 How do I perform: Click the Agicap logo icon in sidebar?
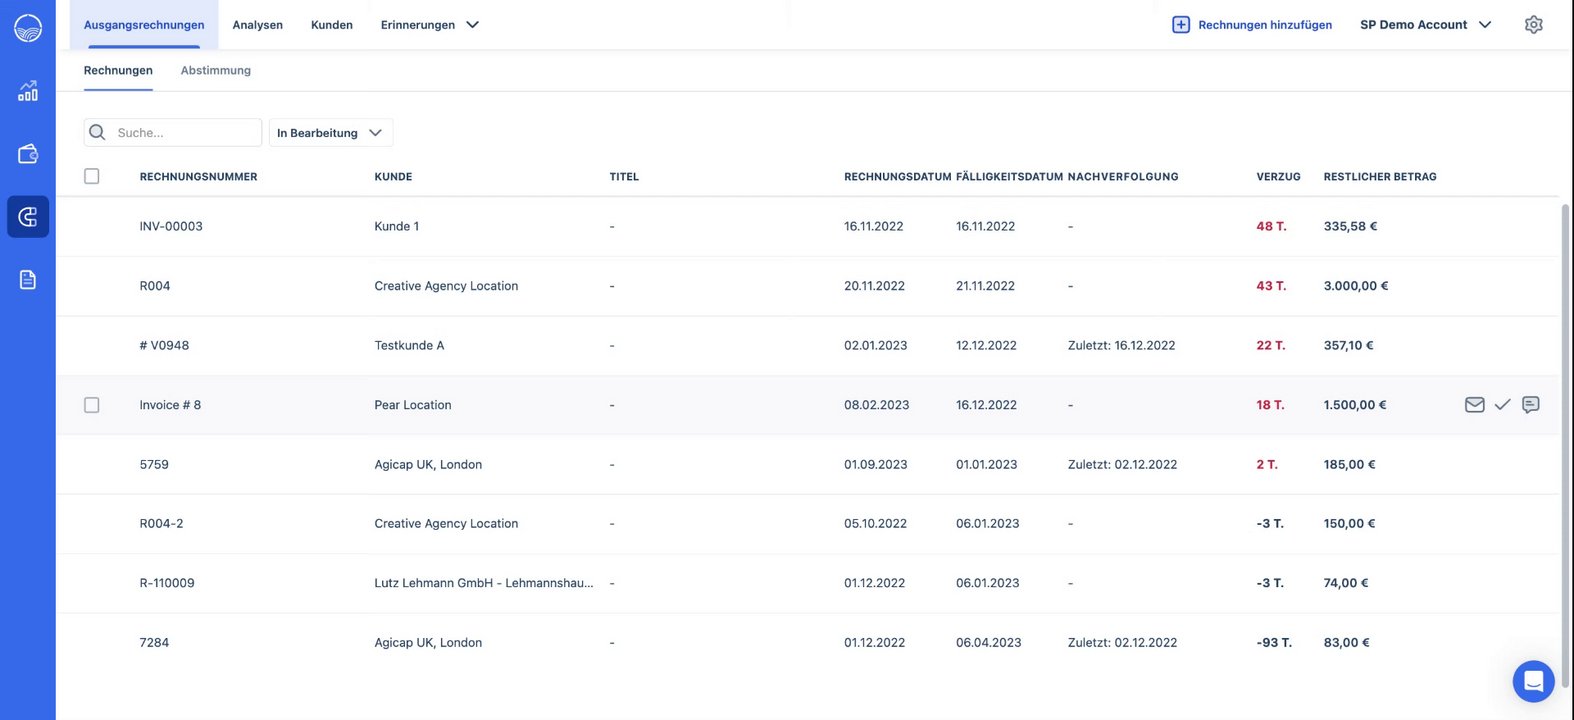click(28, 27)
